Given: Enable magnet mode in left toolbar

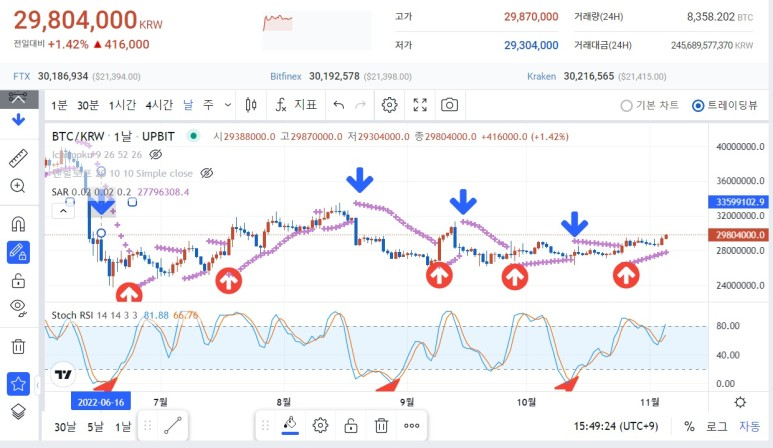Looking at the screenshot, I should click(18, 223).
